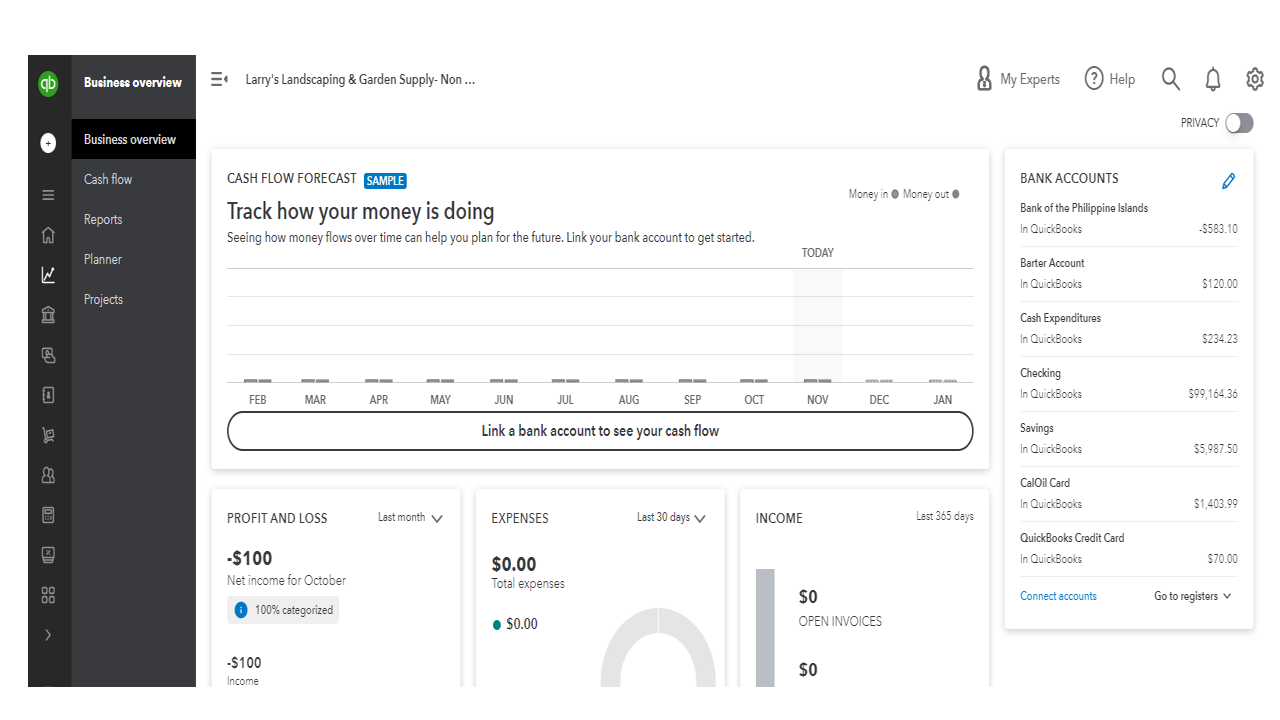Collapse the navigation menu with the toggle icon
This screenshot has height=720, width=1280.
coord(219,79)
